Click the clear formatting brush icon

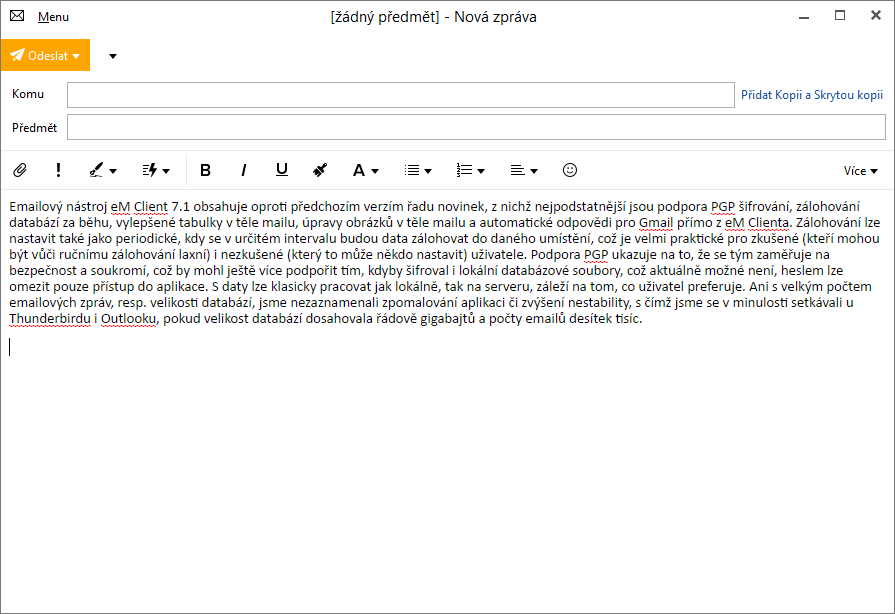pyautogui.click(x=320, y=170)
